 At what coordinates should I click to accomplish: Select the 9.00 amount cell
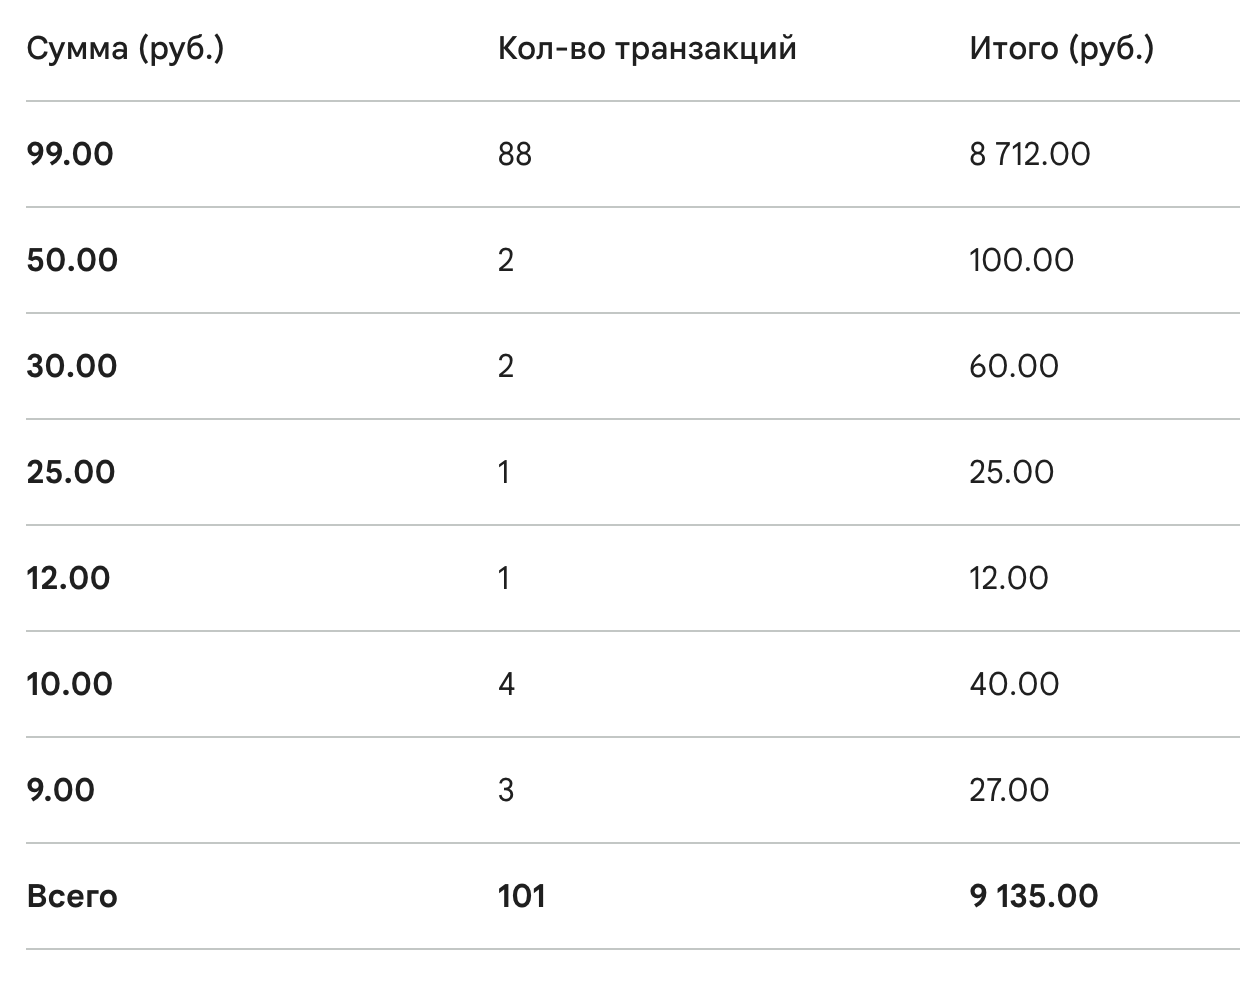point(61,791)
